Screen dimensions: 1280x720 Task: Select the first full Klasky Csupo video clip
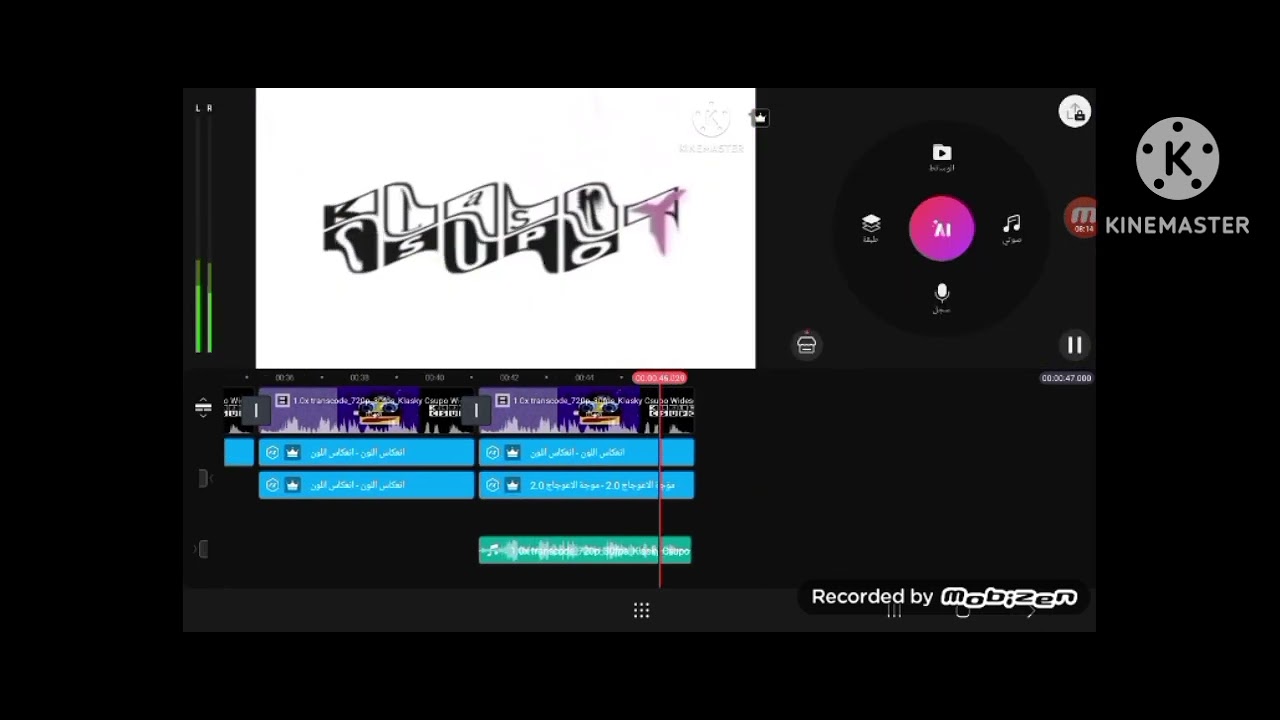(x=366, y=410)
